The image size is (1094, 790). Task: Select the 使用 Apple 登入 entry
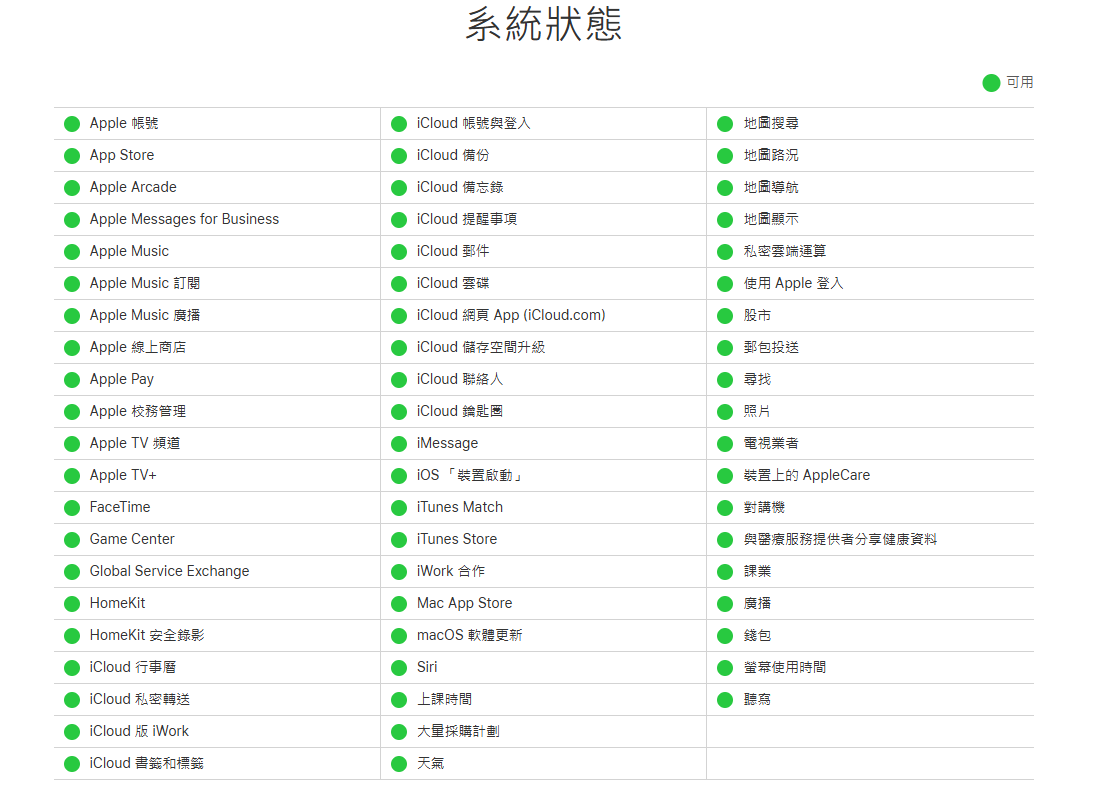[x=794, y=283]
